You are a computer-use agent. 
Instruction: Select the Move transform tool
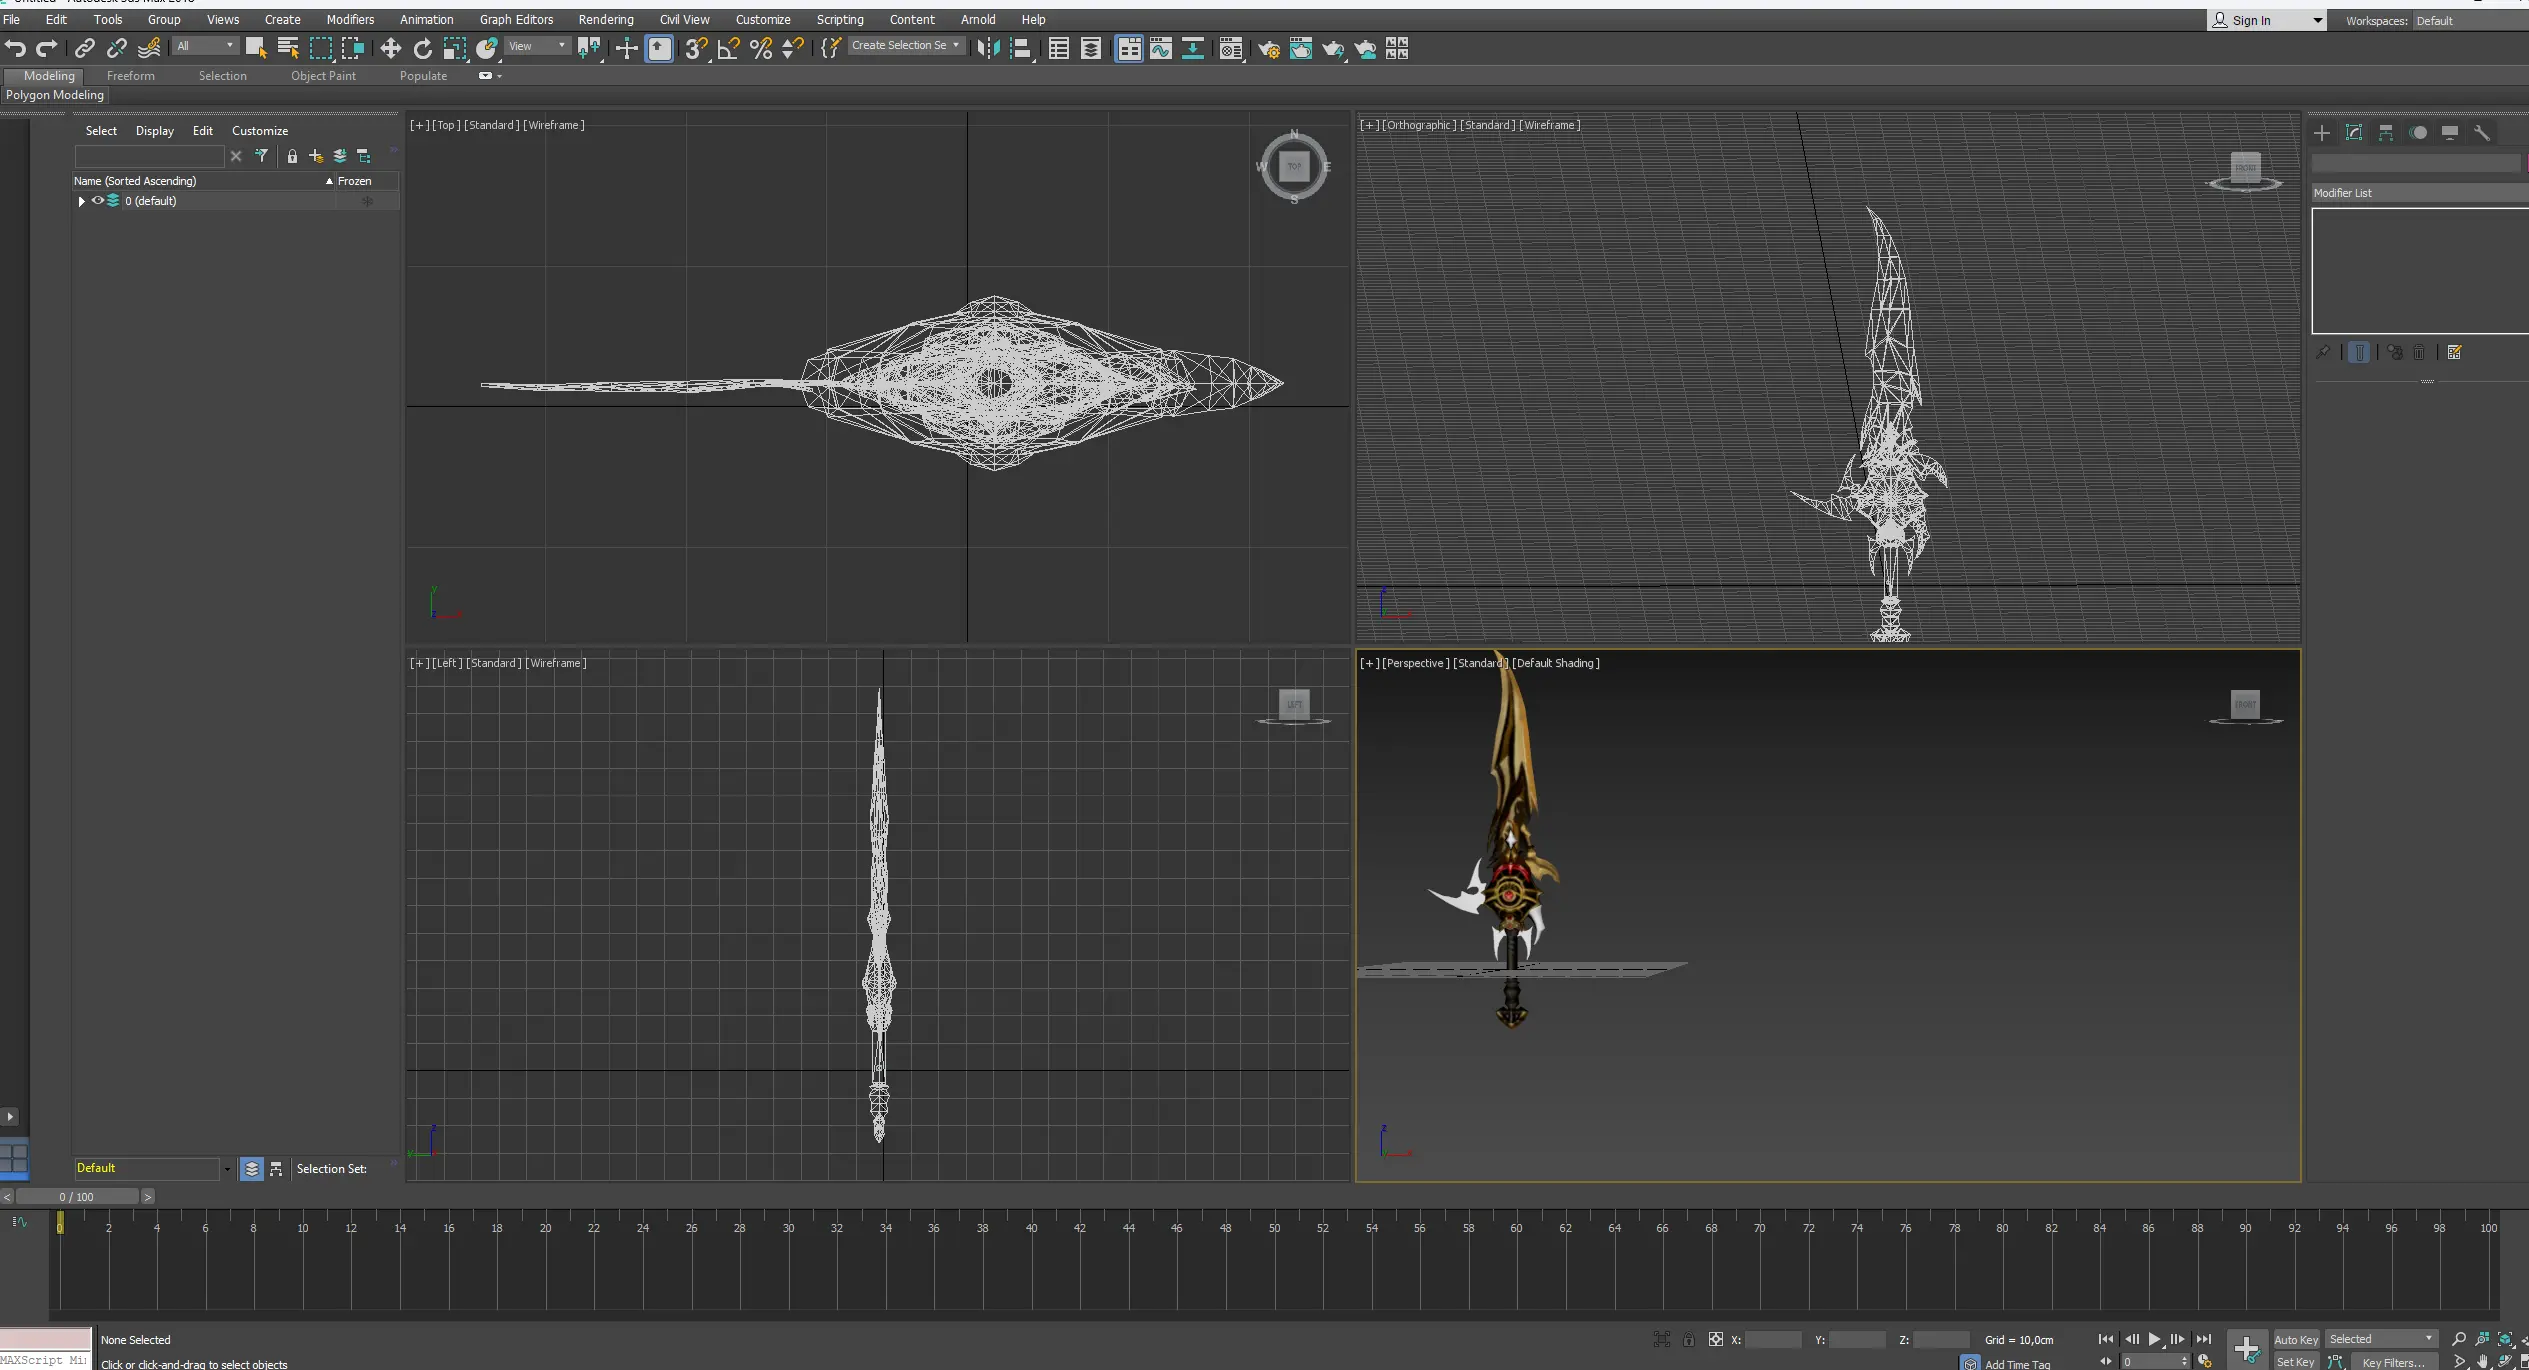point(390,48)
